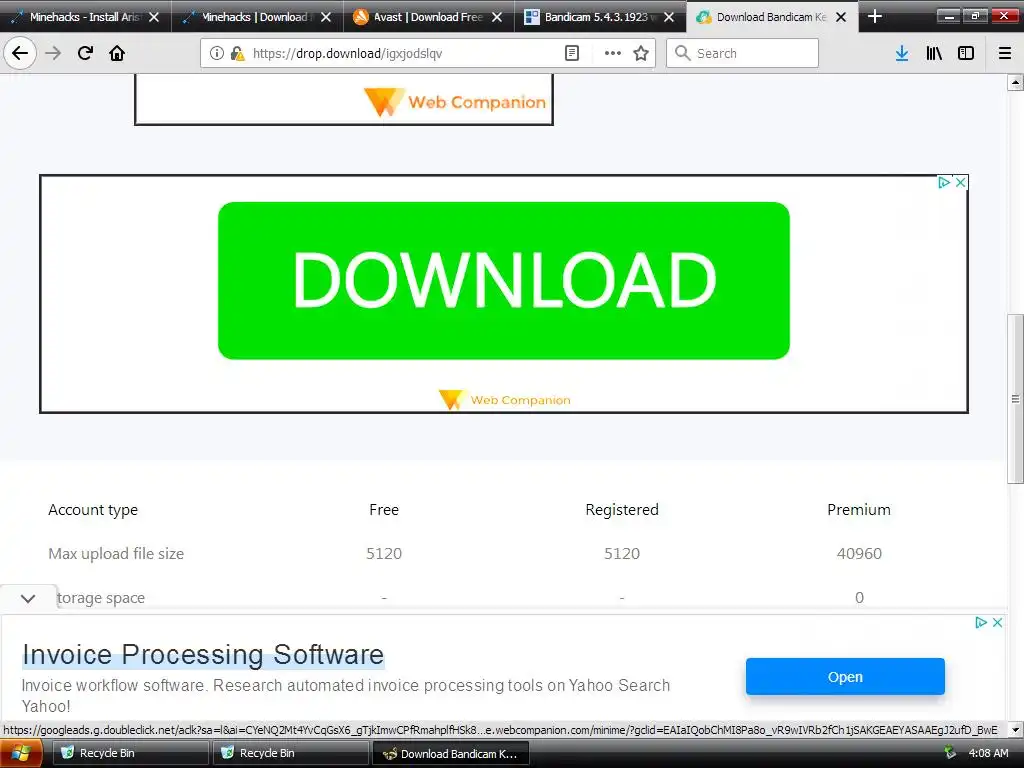Click the forward navigation arrow
Image resolution: width=1024 pixels, height=768 pixels.
pos(53,53)
